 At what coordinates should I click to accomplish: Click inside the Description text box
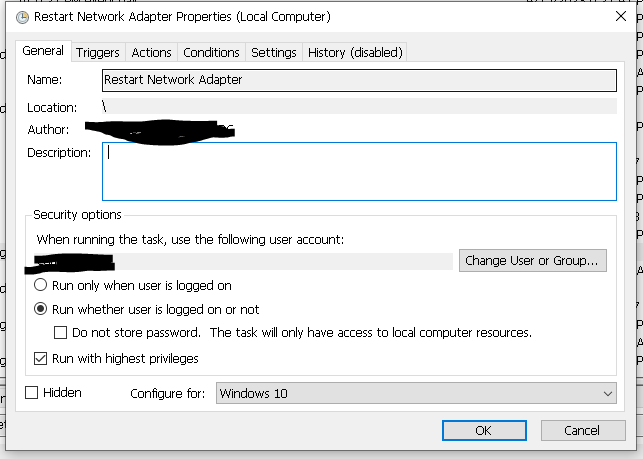[359, 171]
